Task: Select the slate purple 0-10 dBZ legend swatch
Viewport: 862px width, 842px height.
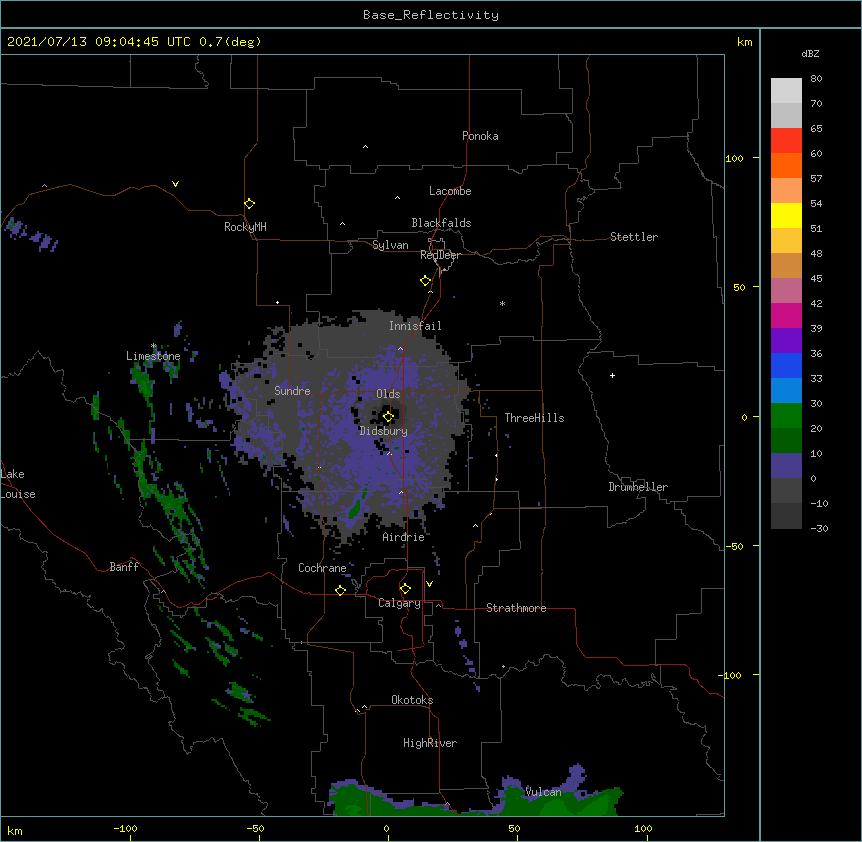Action: click(786, 466)
